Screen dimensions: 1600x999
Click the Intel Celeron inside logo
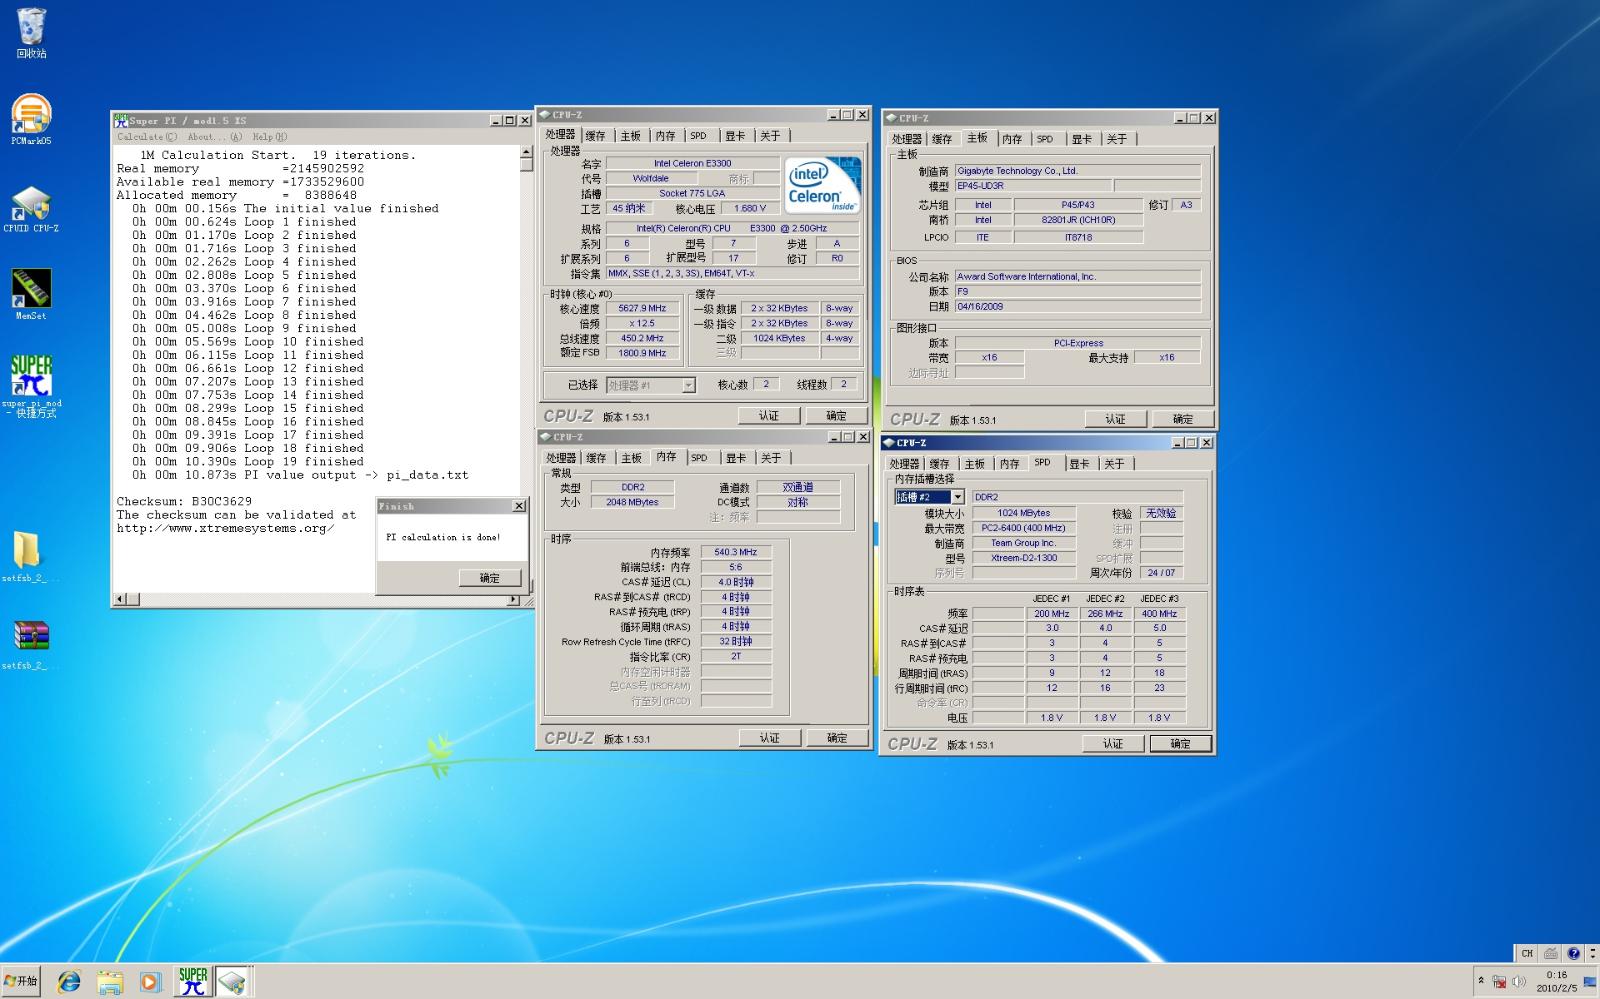click(823, 185)
